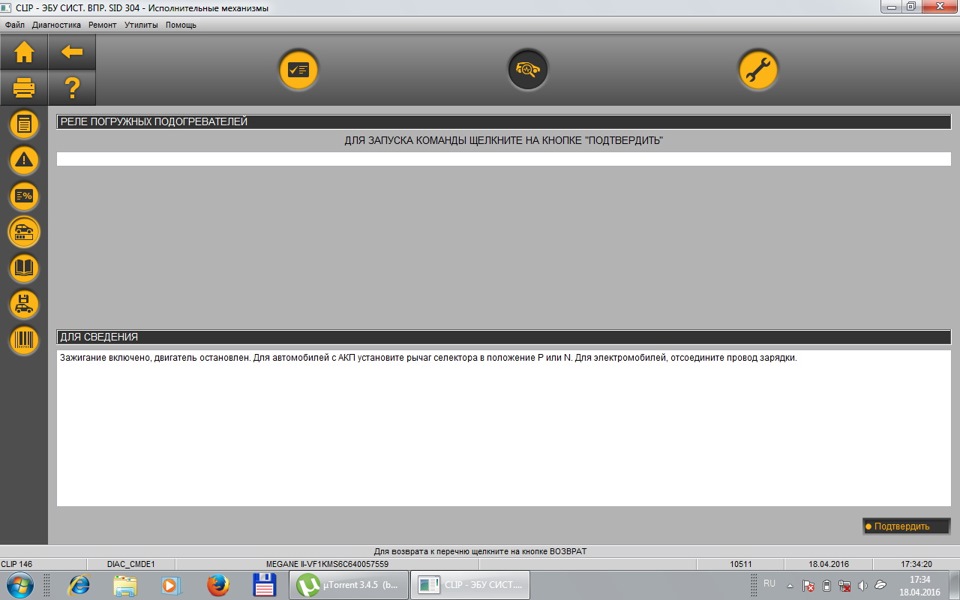Click the ВОЗВРАТ hint text in status bar
Viewport: 960px width, 600px height.
480,551
